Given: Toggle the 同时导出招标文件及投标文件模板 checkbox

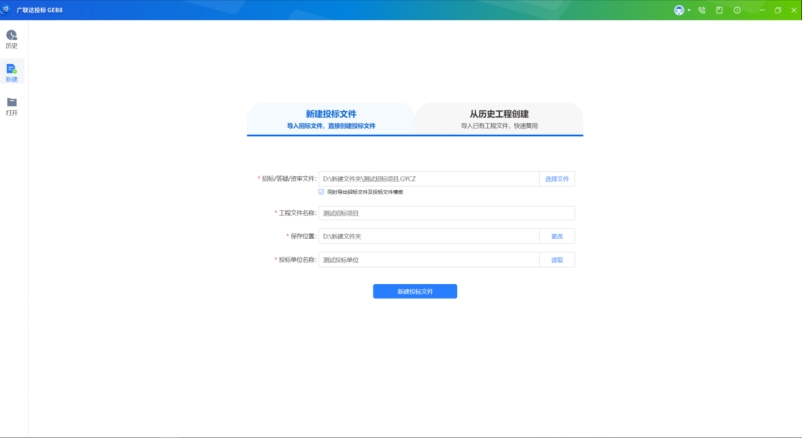Looking at the screenshot, I should click(x=321, y=191).
